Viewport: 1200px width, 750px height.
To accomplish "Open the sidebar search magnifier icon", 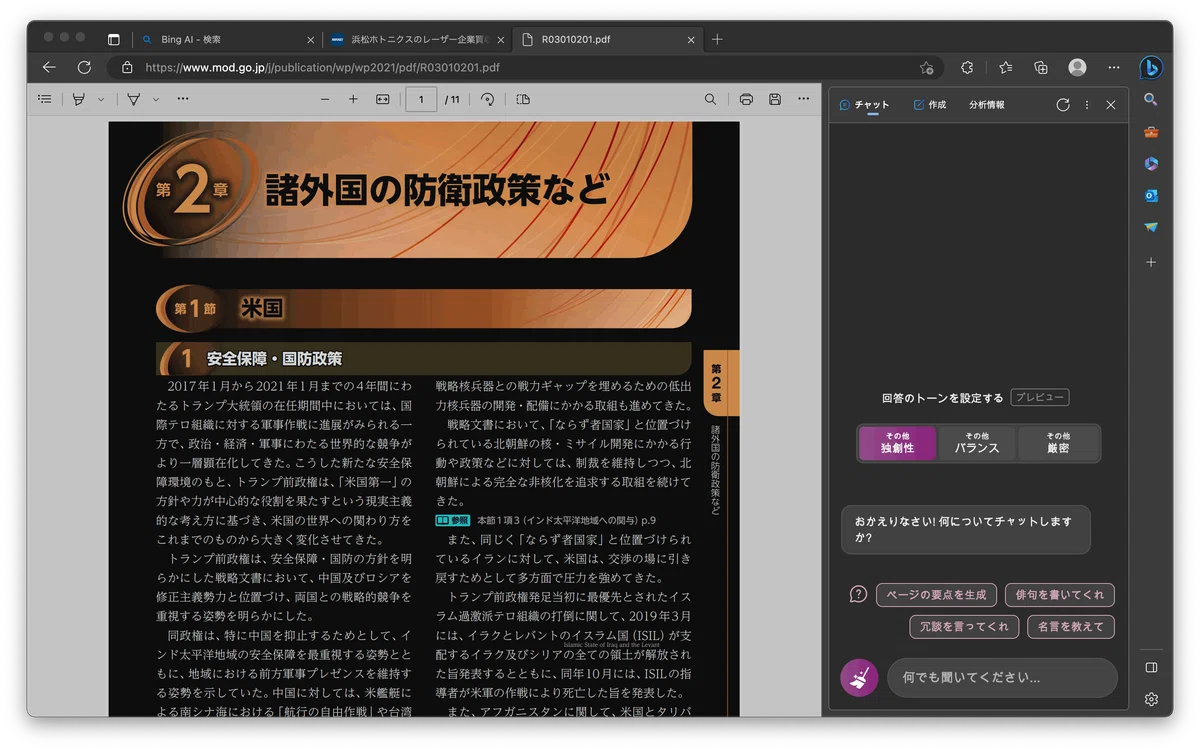I will pos(1151,100).
